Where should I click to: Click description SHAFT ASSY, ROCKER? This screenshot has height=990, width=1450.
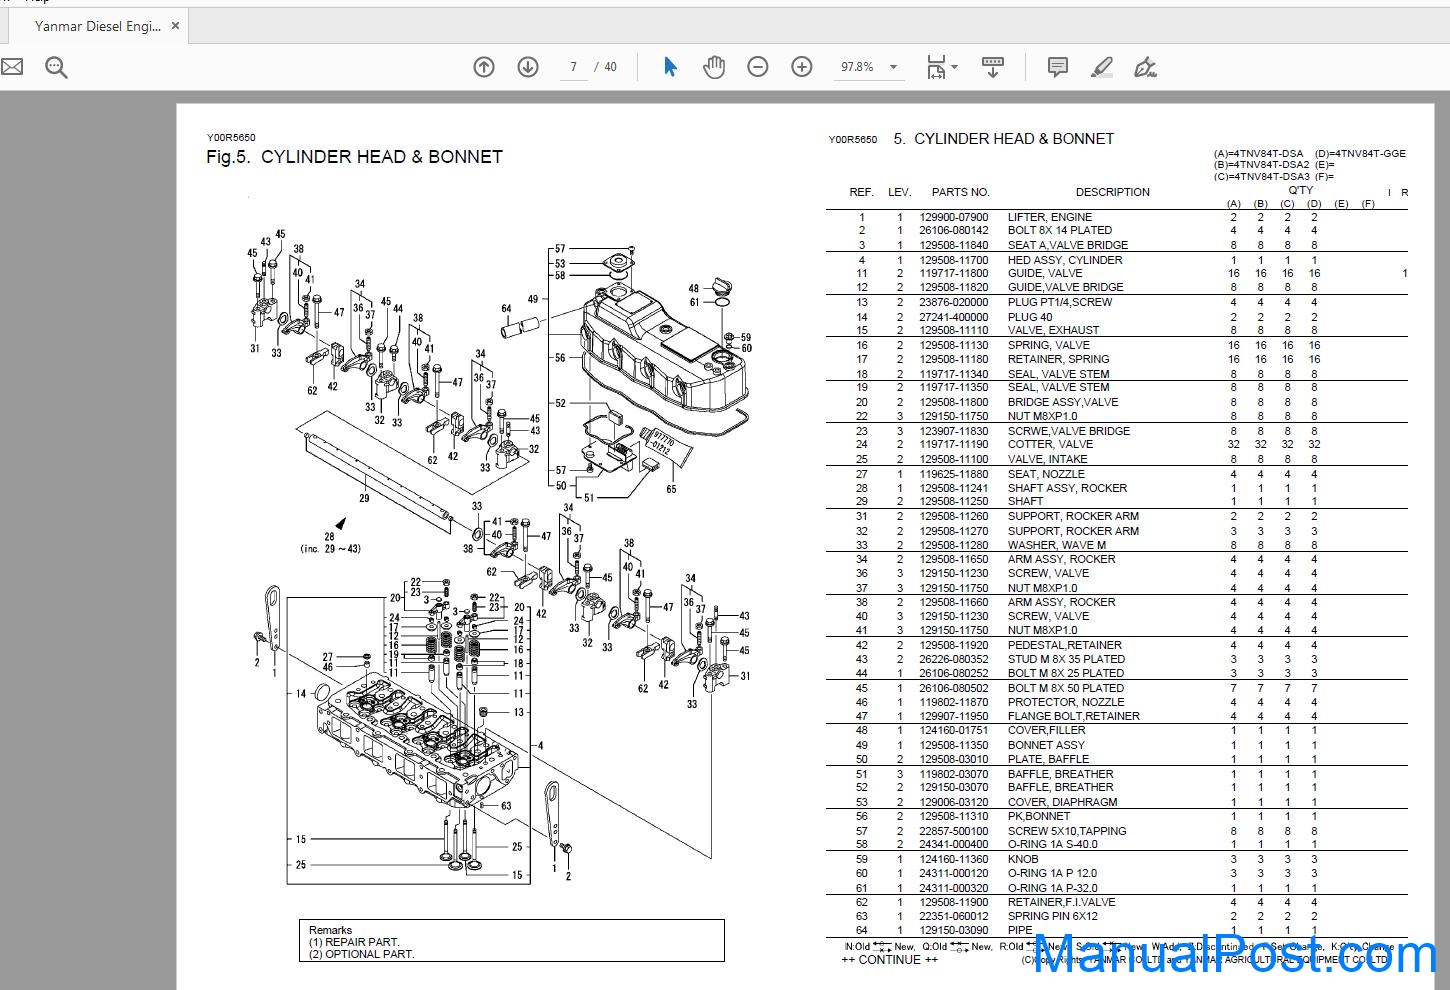click(x=1067, y=488)
